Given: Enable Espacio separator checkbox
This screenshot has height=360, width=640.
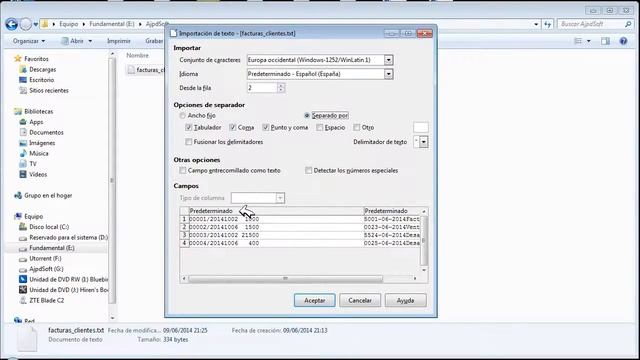Looking at the screenshot, I should [320, 127].
